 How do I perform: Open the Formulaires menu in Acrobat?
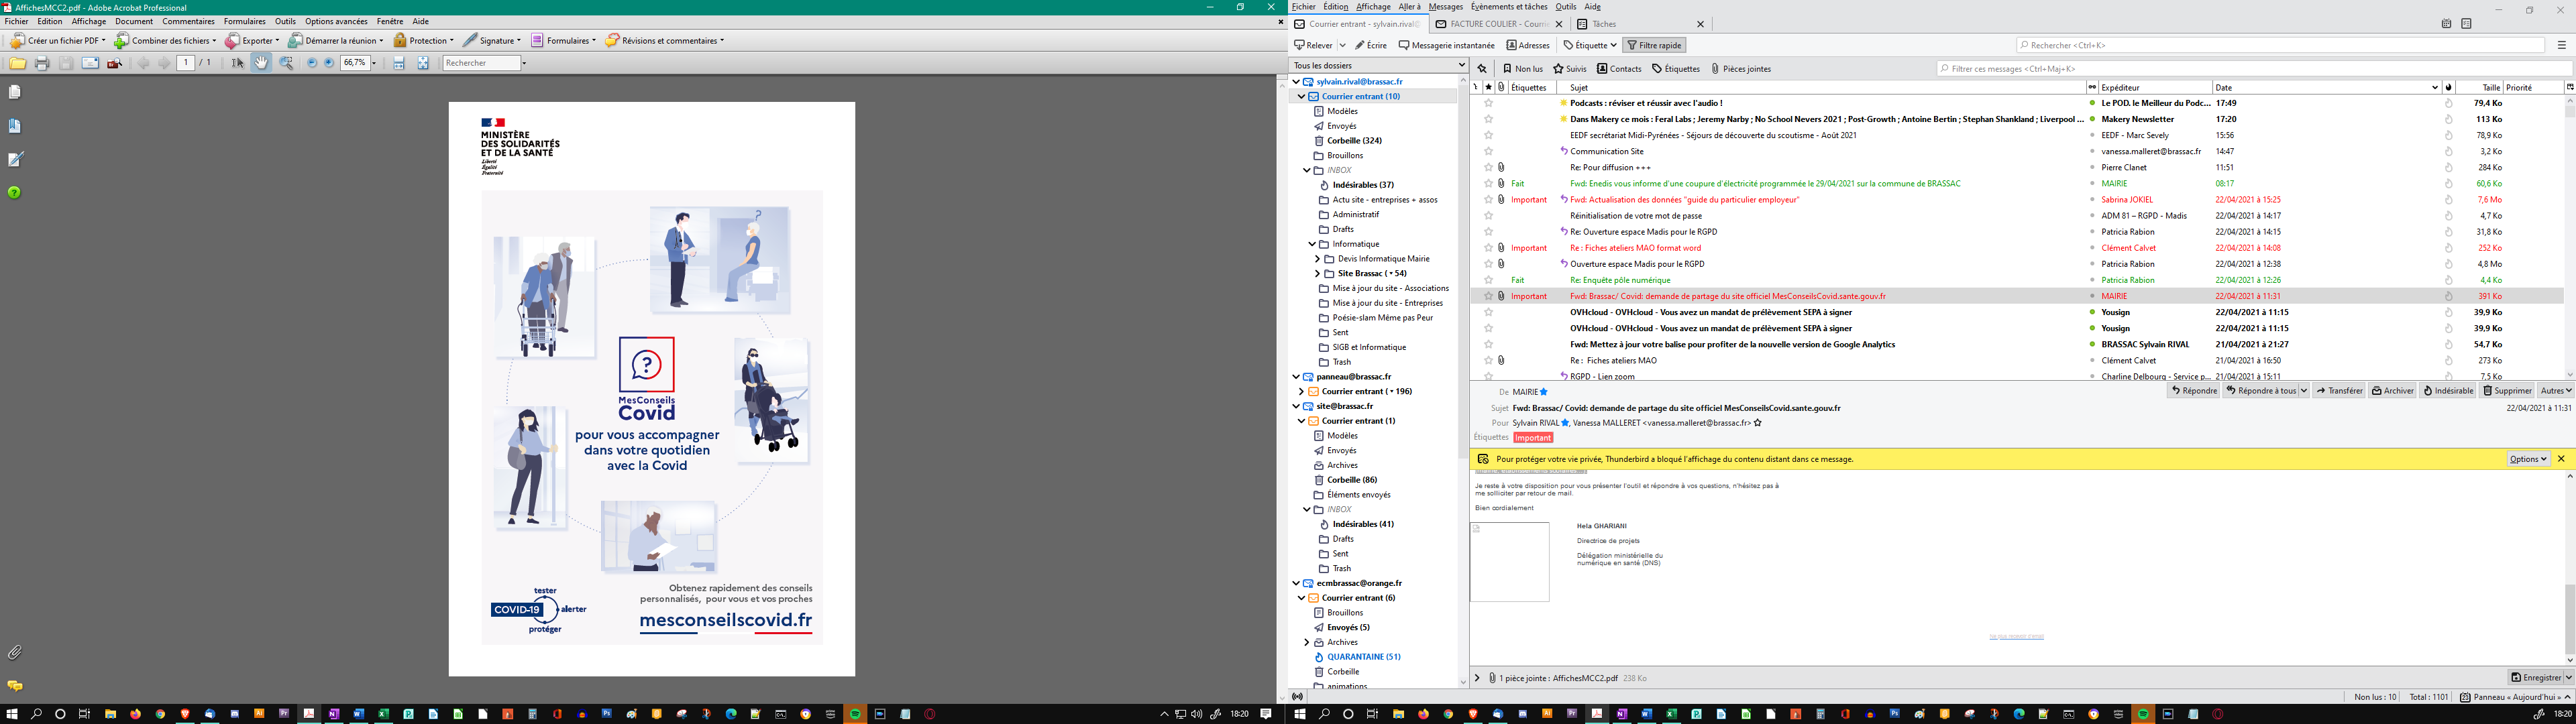point(244,21)
